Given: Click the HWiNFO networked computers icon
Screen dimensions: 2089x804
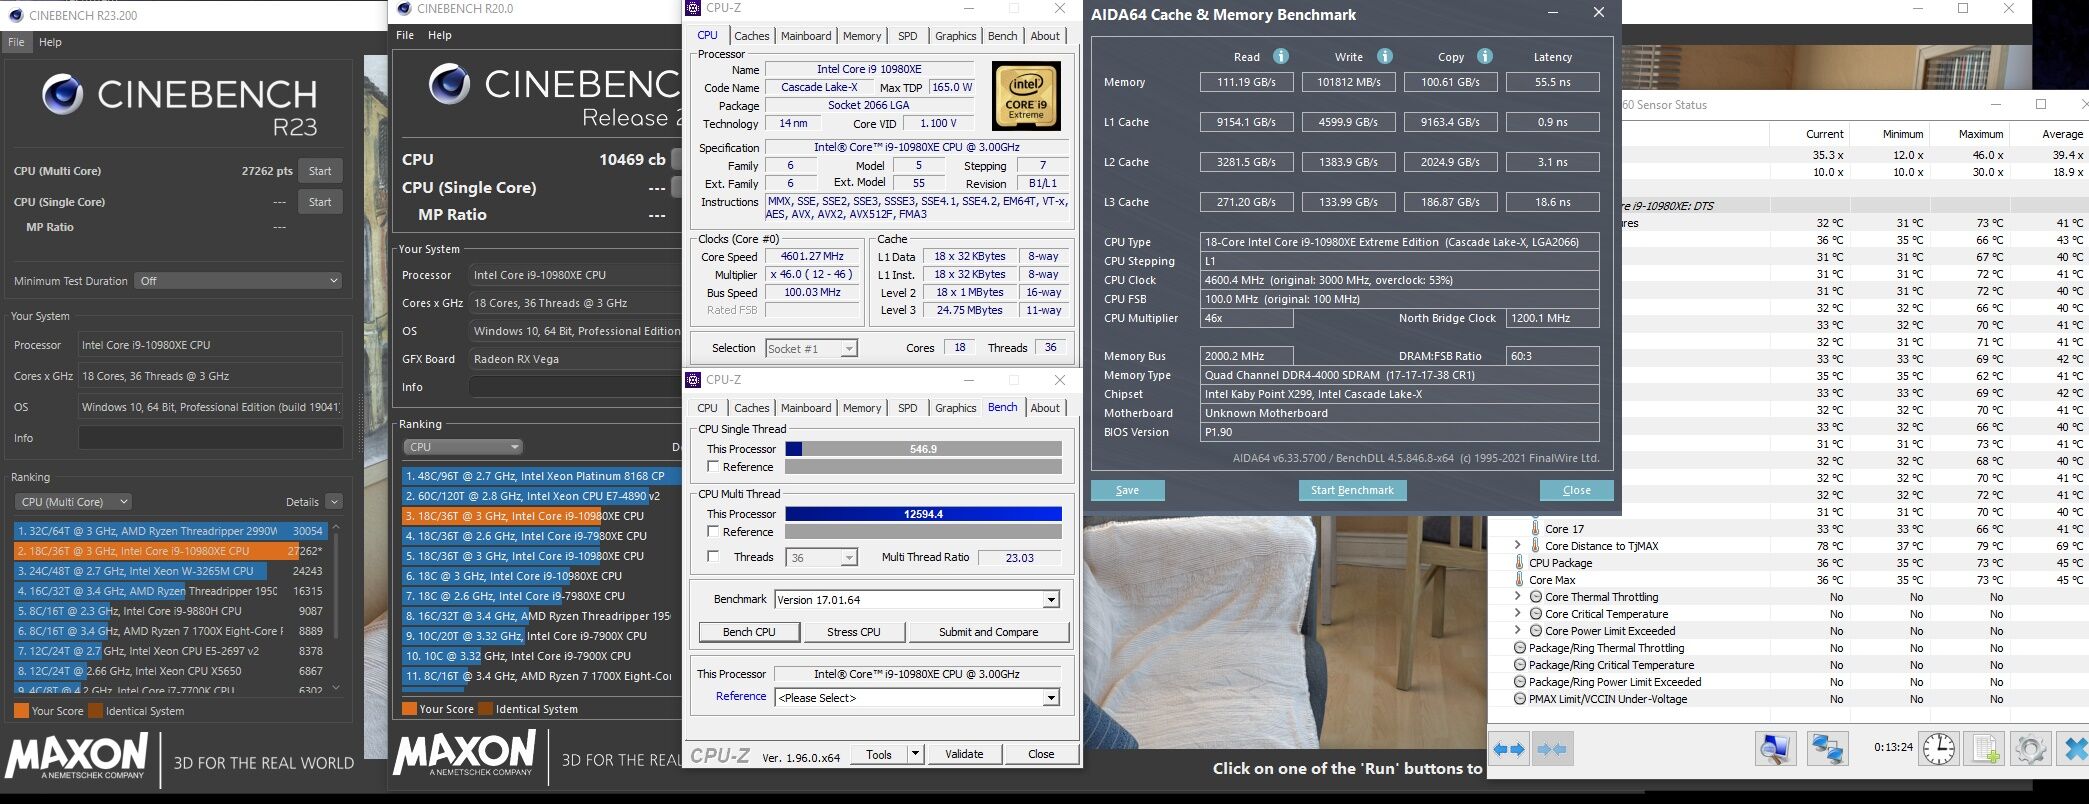Looking at the screenshot, I should pos(1827,749).
